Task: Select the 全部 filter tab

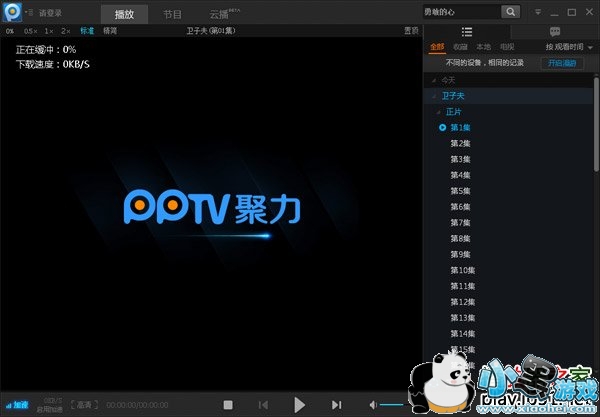Action: (x=437, y=47)
